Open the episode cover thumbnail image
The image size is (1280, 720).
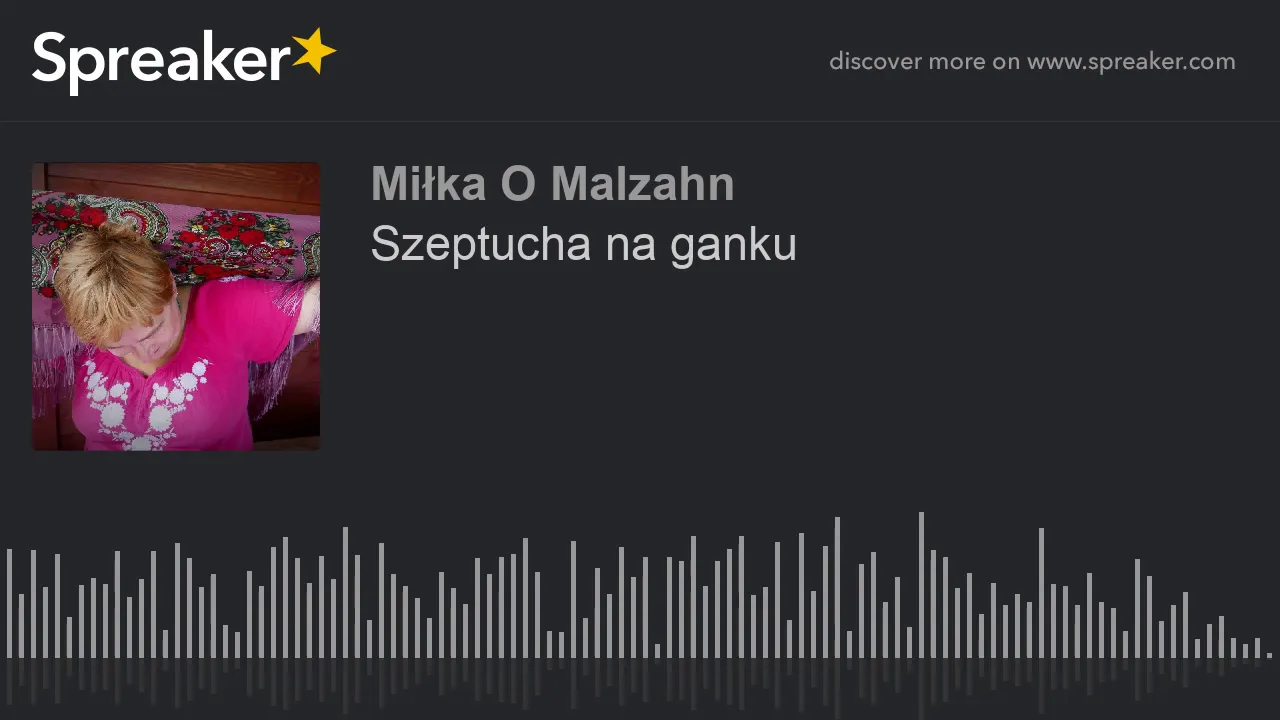176,306
